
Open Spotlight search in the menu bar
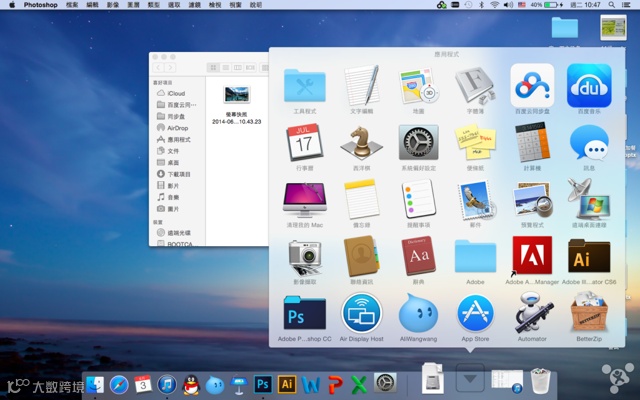[611, 5]
